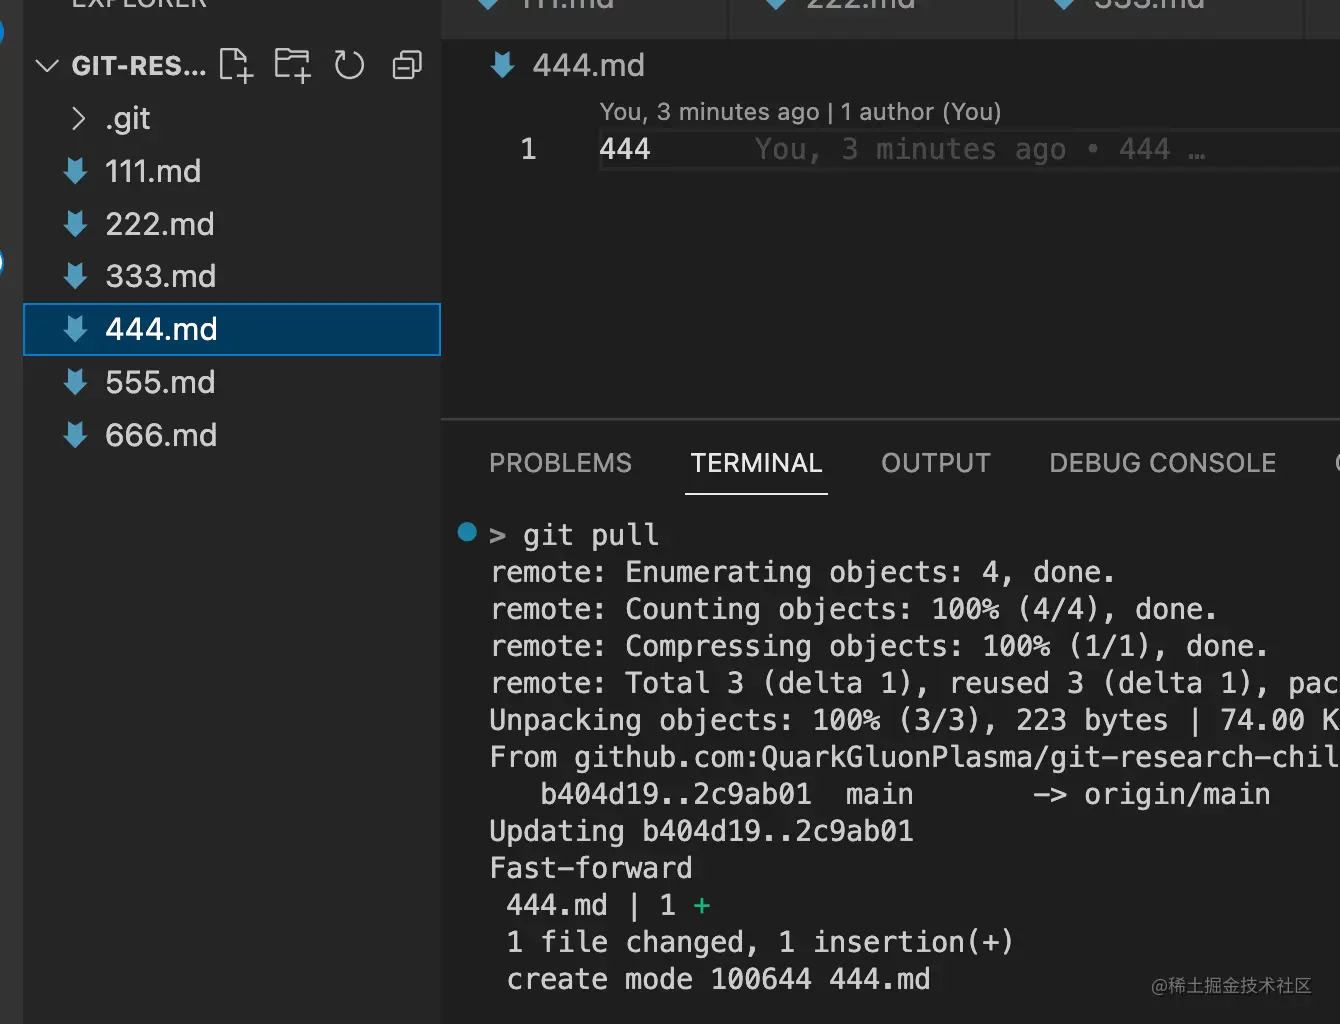Open the OUTPUT panel tab

pyautogui.click(x=935, y=463)
